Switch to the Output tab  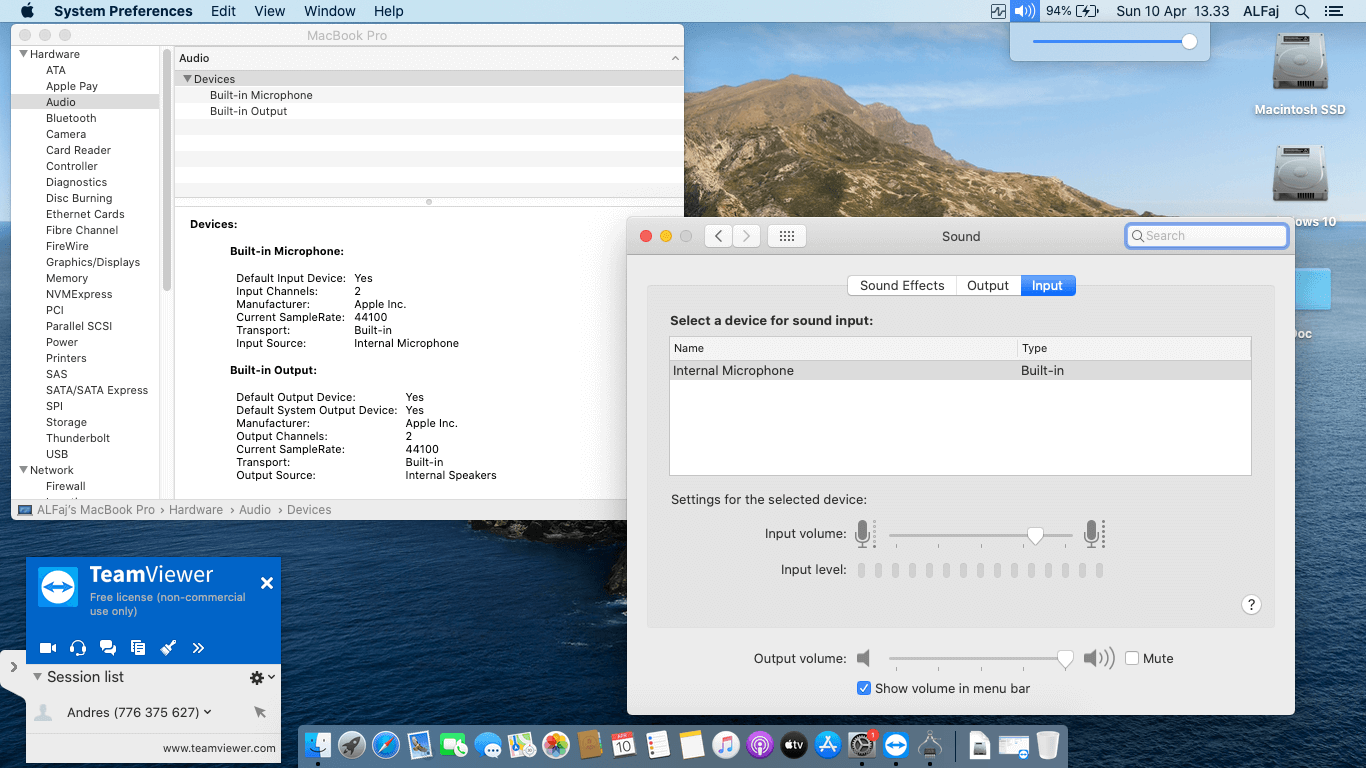[x=987, y=285]
